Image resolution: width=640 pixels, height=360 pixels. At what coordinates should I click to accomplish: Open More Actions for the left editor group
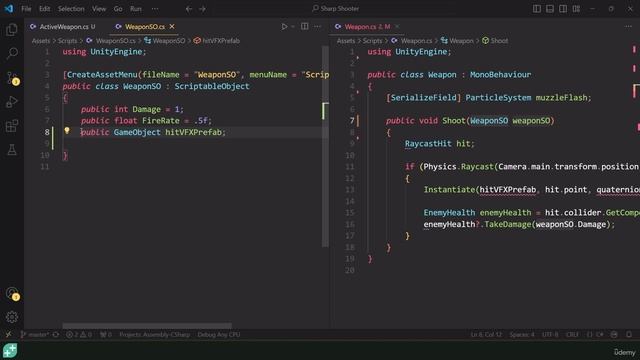tap(317, 27)
